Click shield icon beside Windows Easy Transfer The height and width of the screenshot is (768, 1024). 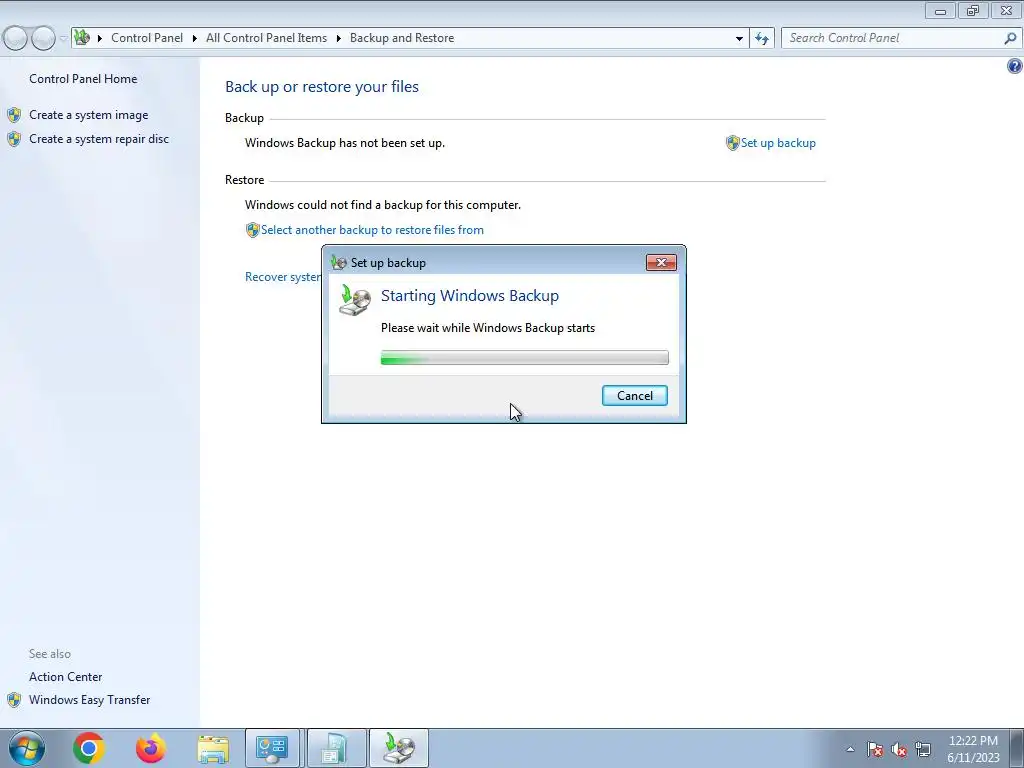pyautogui.click(x=14, y=700)
